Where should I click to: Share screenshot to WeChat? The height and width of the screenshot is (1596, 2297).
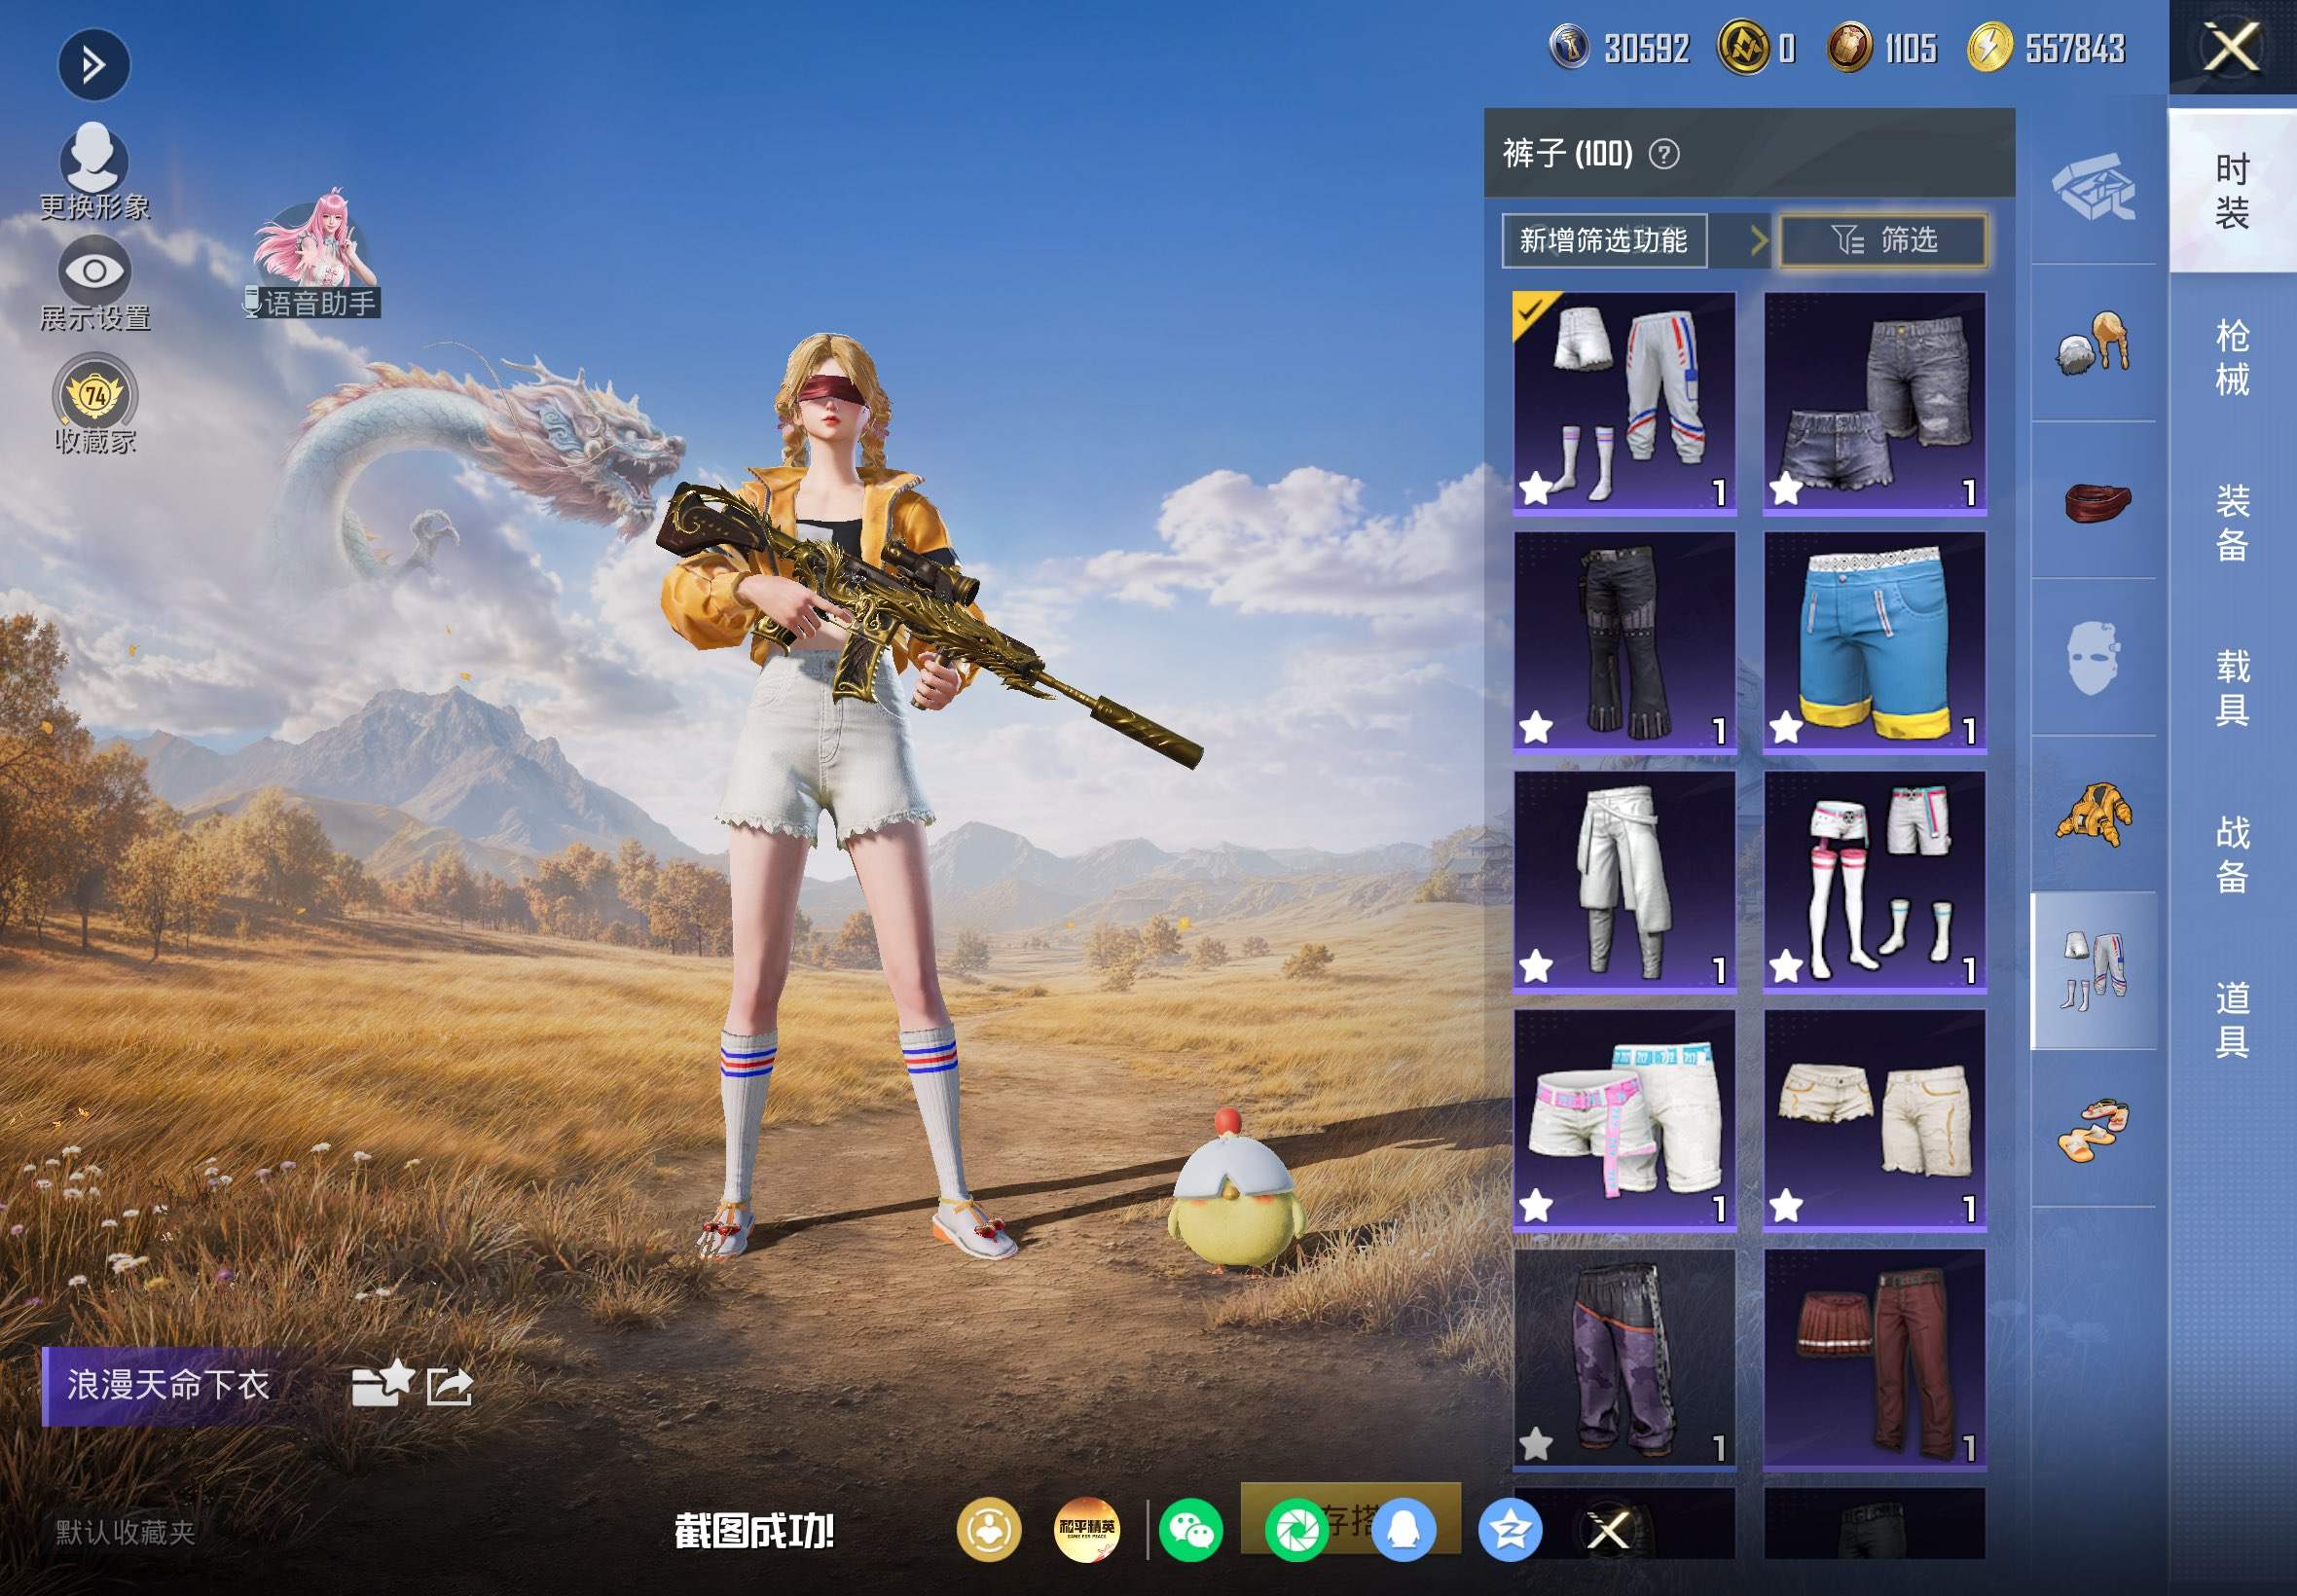coord(1191,1529)
